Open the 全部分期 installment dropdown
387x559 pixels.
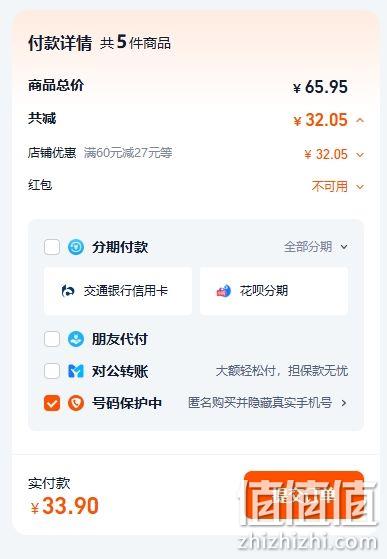[x=316, y=247]
